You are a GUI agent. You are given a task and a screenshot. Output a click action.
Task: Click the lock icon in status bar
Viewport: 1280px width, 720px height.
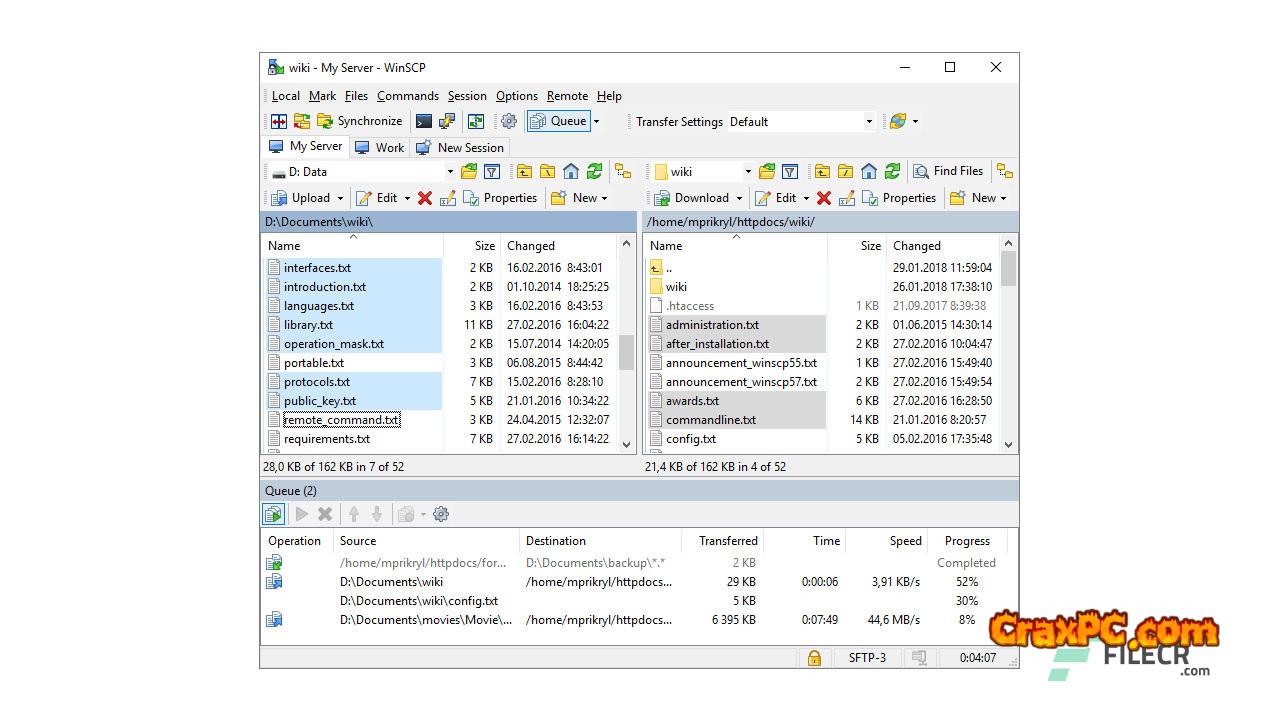814,658
